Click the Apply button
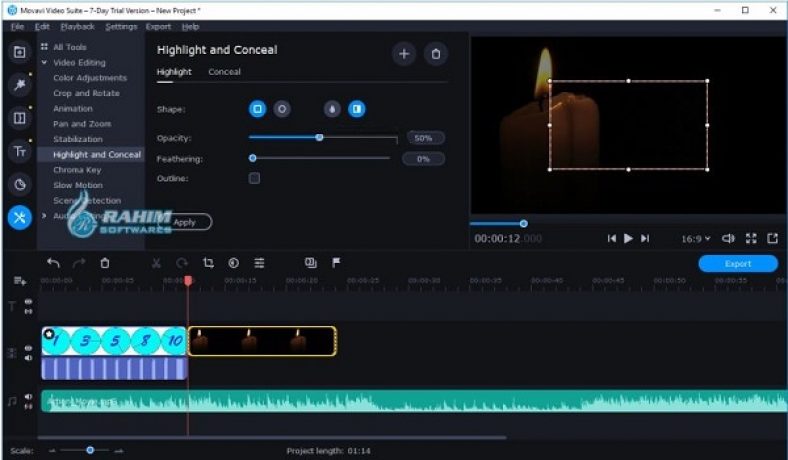788x460 pixels. tap(184, 222)
